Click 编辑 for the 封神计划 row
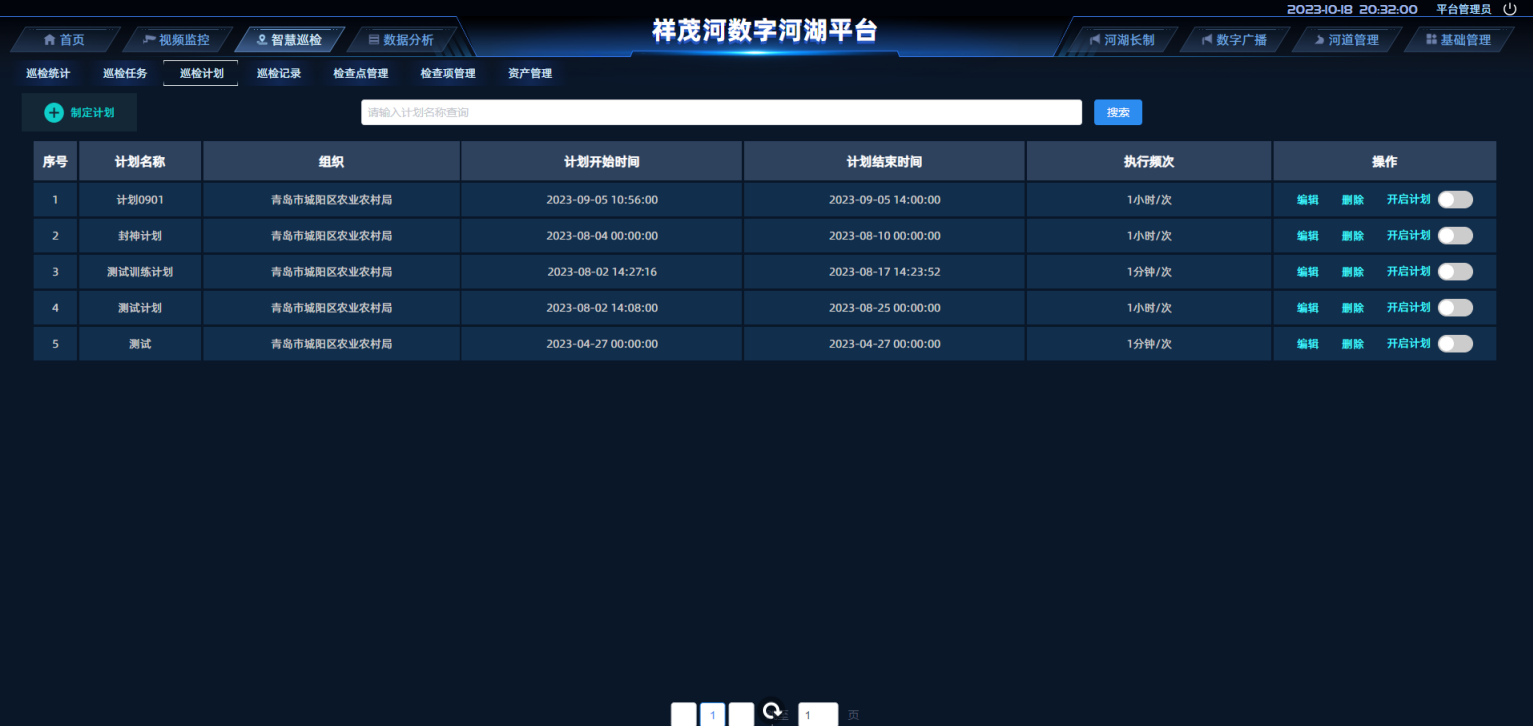This screenshot has height=726, width=1533. coord(1307,236)
